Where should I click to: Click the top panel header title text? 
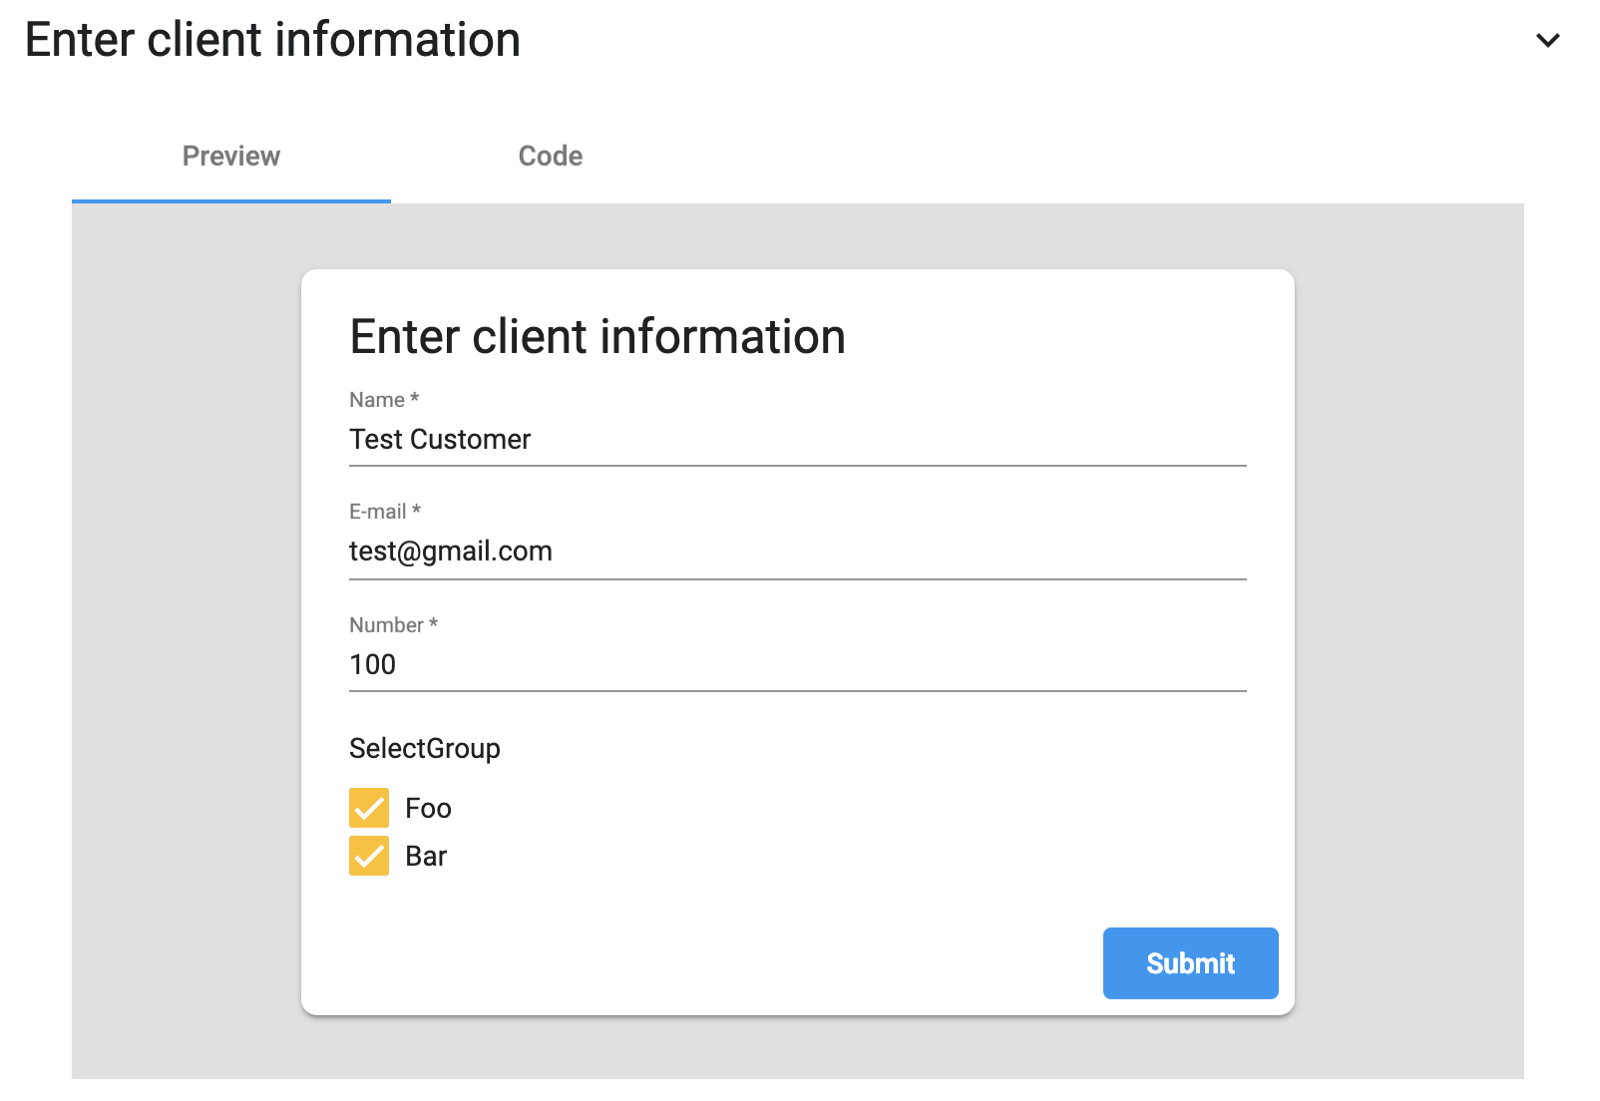point(272,41)
